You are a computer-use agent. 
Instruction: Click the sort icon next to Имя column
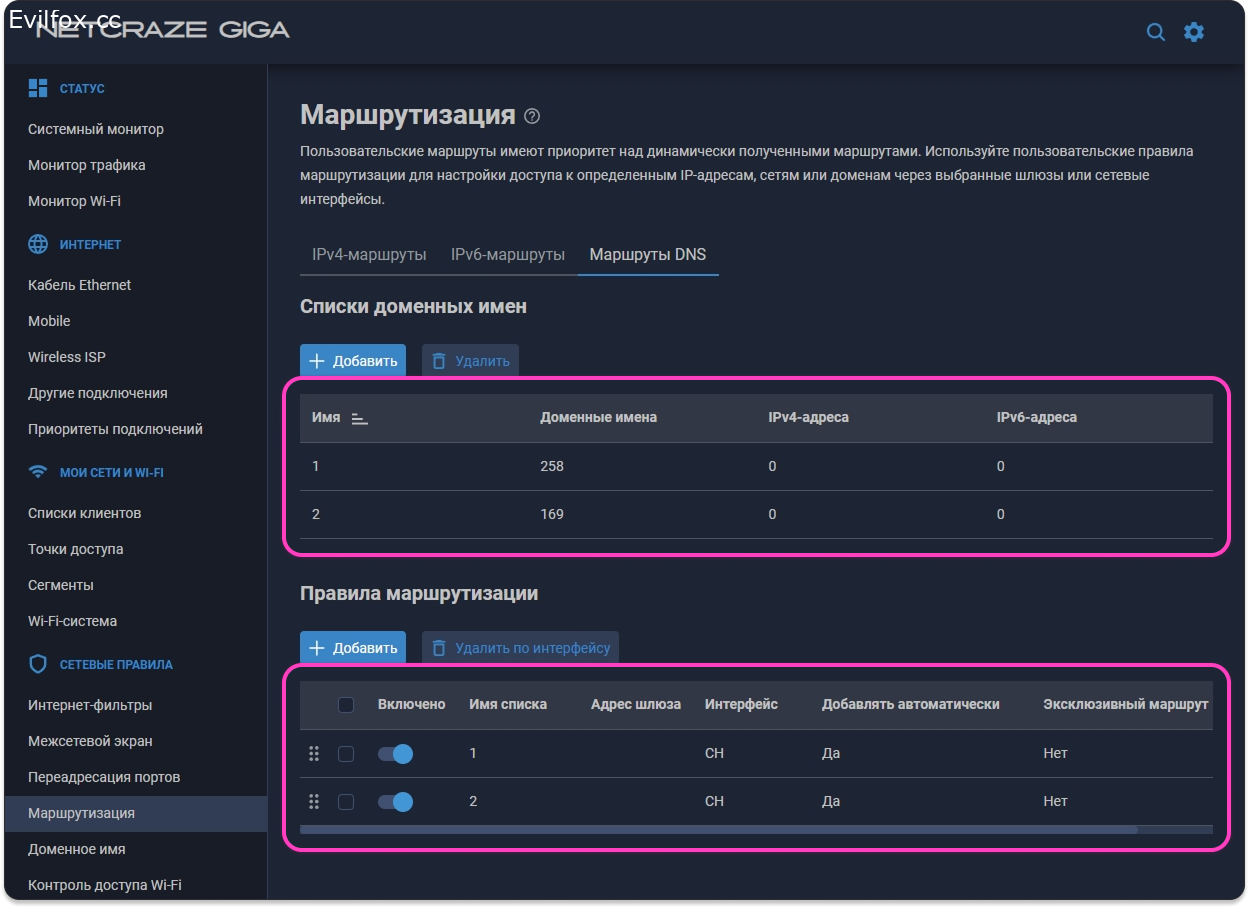pyautogui.click(x=360, y=418)
